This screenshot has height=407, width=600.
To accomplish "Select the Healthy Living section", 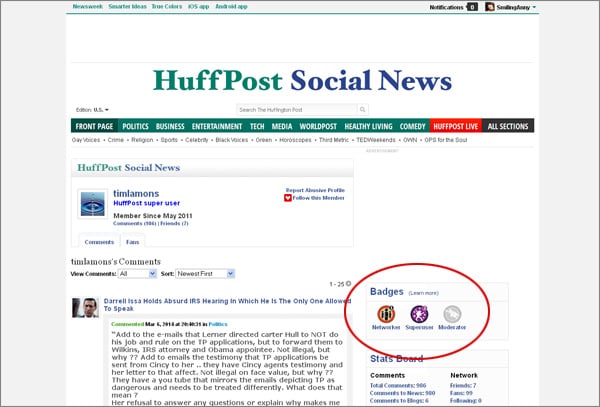I will pos(368,126).
